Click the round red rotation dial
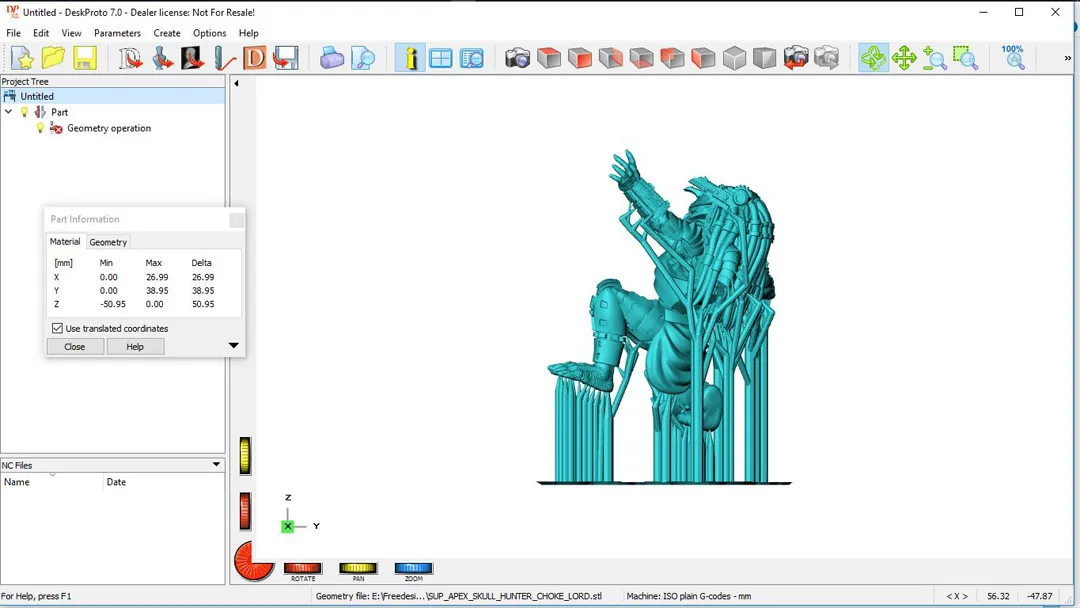The height and width of the screenshot is (608, 1080). click(x=254, y=561)
